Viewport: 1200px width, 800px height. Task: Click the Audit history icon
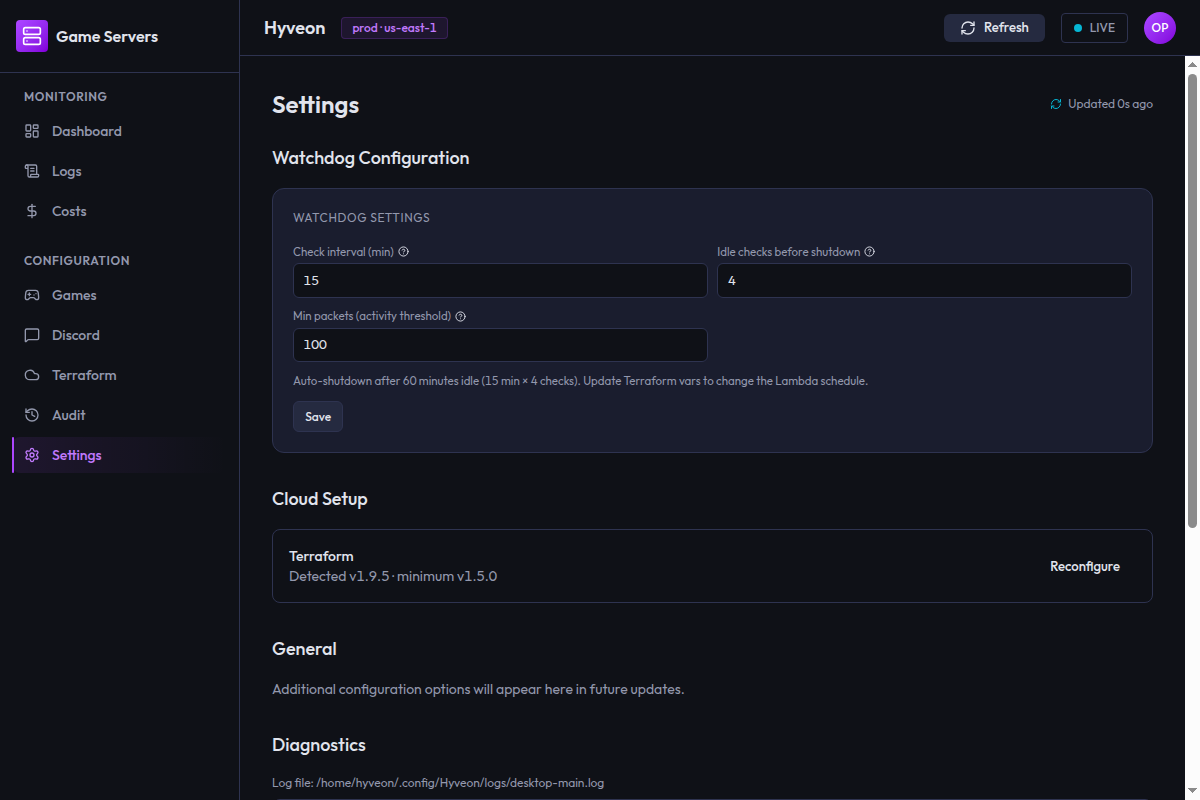coord(32,415)
